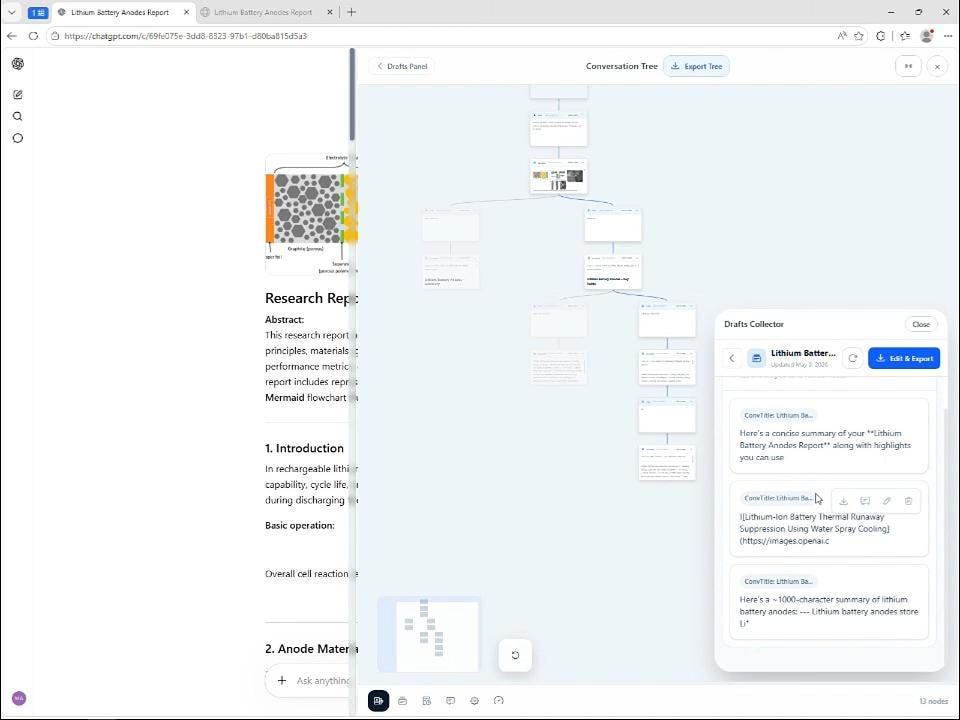Click the 1. Introduction heading
Image resolution: width=960 pixels, height=720 pixels.
[304, 448]
